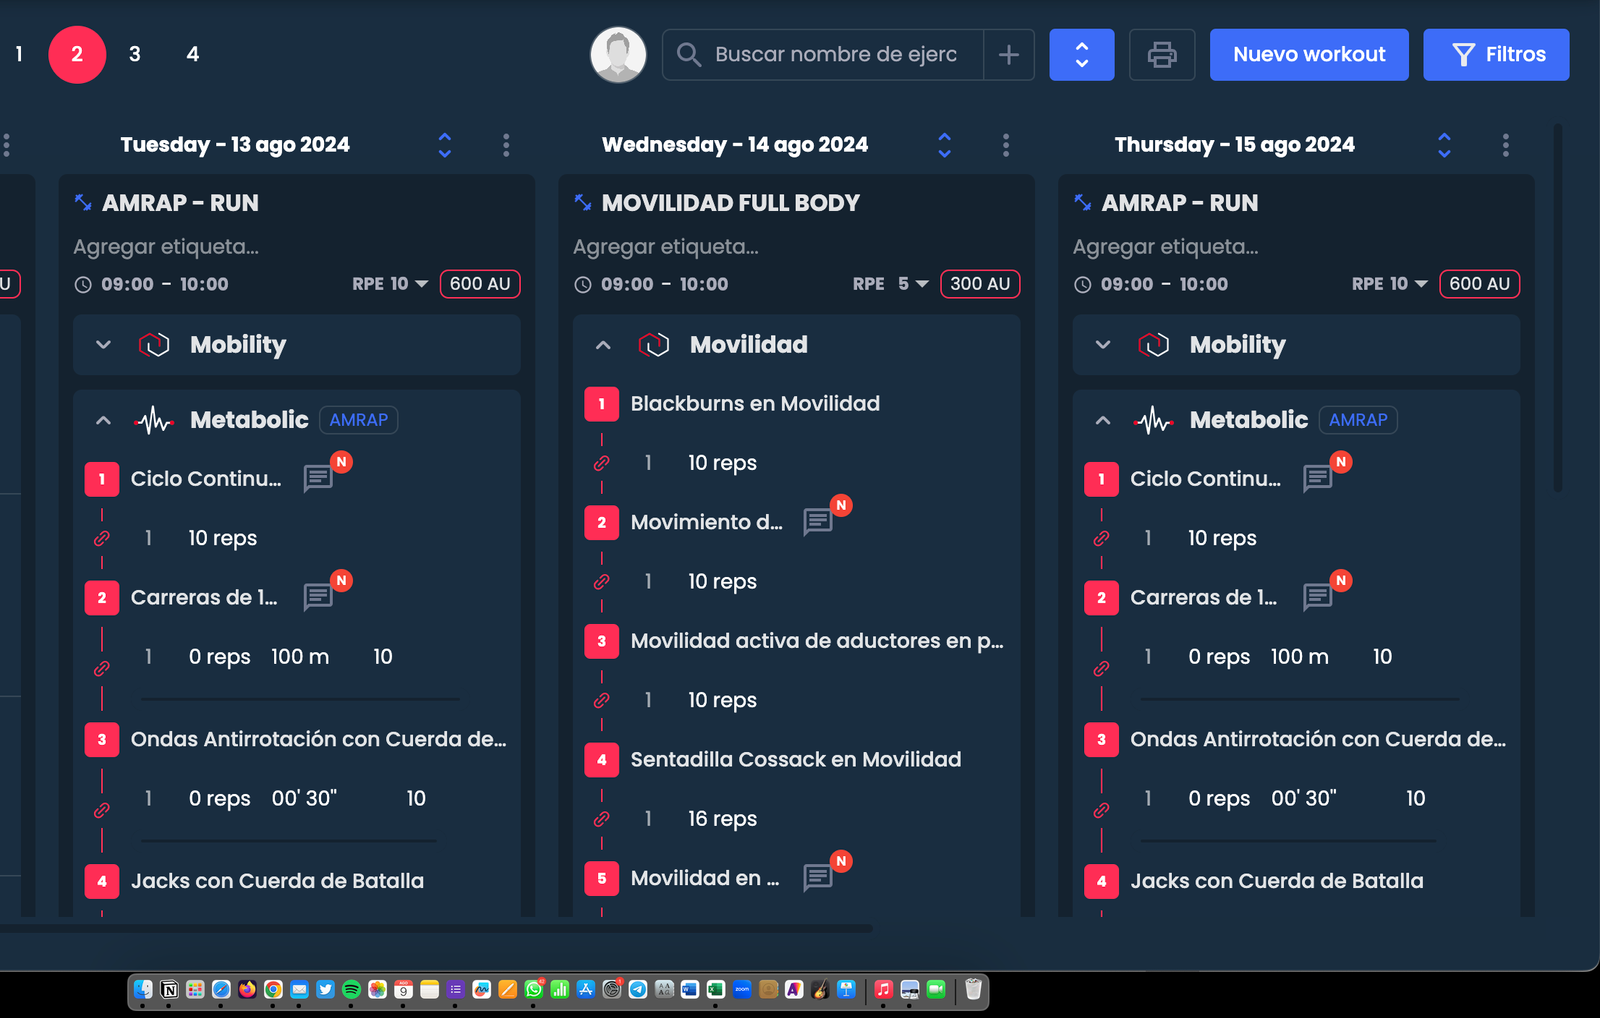1600x1018 pixels.
Task: Open note icon for Tuesday Ciclo Continu...
Action: click(318, 478)
